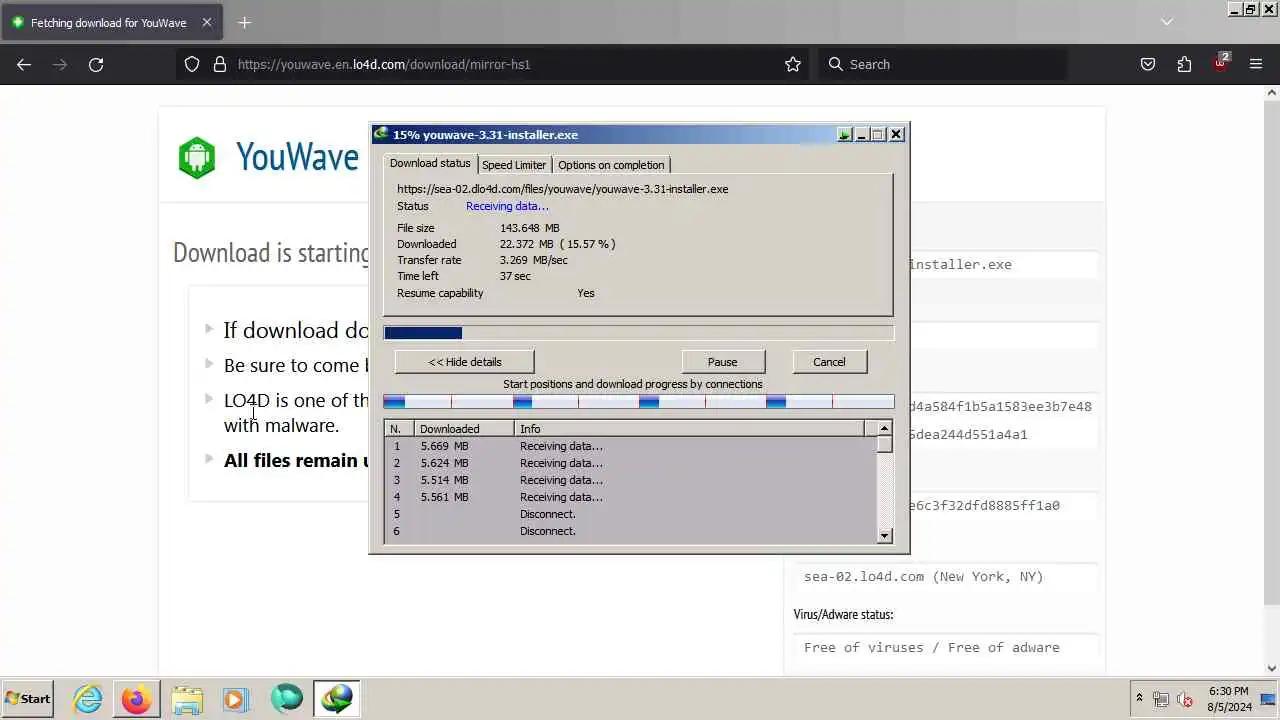Click the muted volume tray icon
Image resolution: width=1280 pixels, height=720 pixels.
pos(1185,699)
